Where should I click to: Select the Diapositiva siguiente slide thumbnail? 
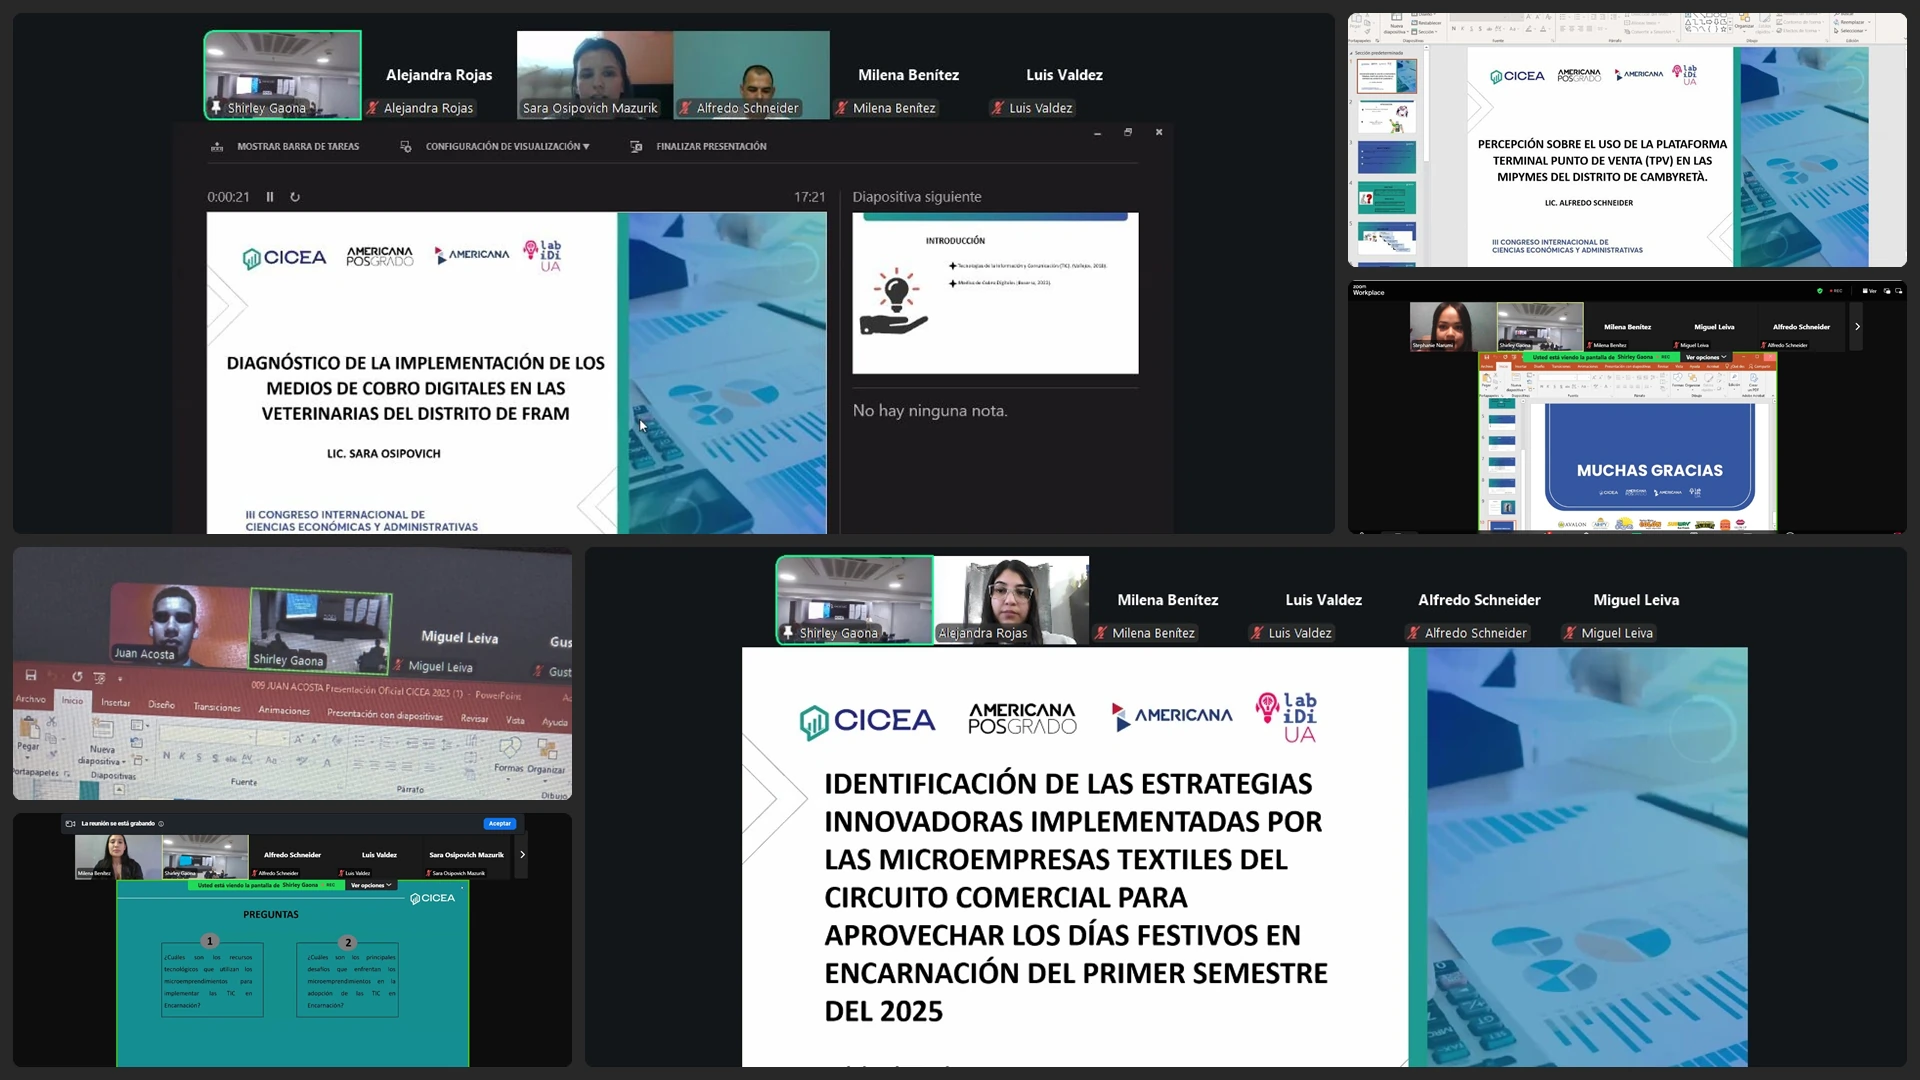(995, 293)
